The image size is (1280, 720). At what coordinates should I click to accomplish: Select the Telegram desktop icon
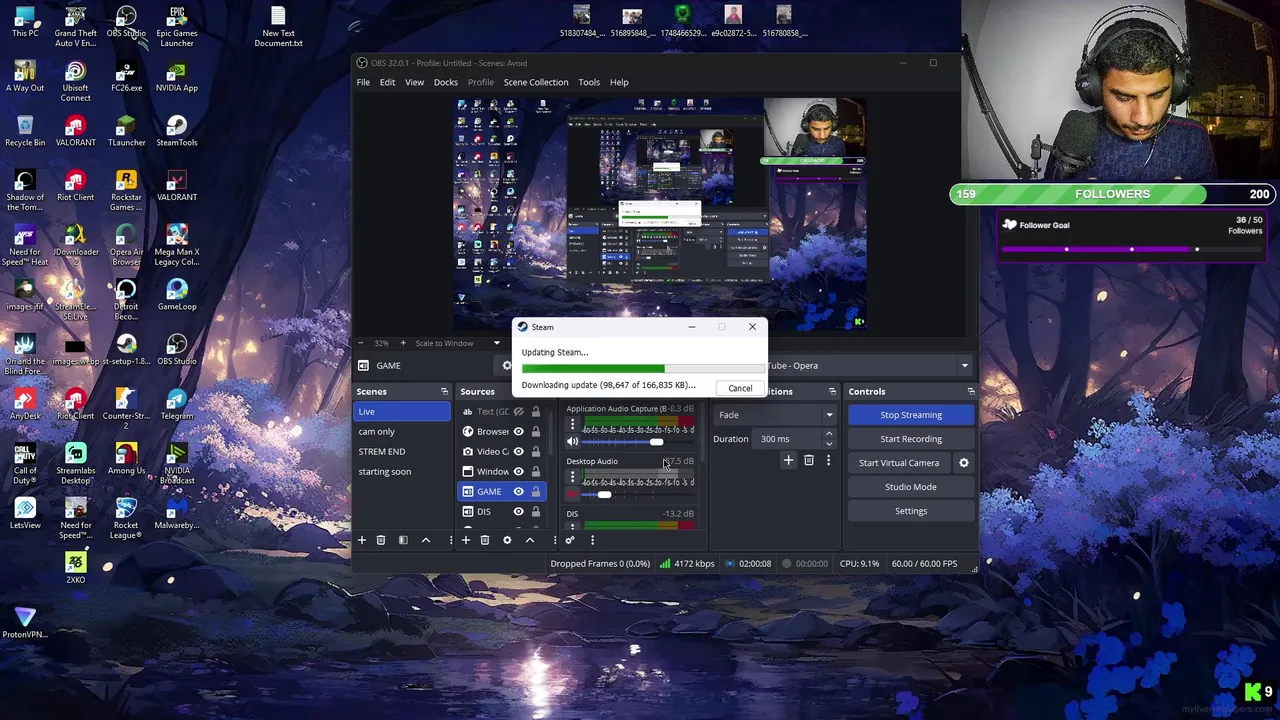177,405
